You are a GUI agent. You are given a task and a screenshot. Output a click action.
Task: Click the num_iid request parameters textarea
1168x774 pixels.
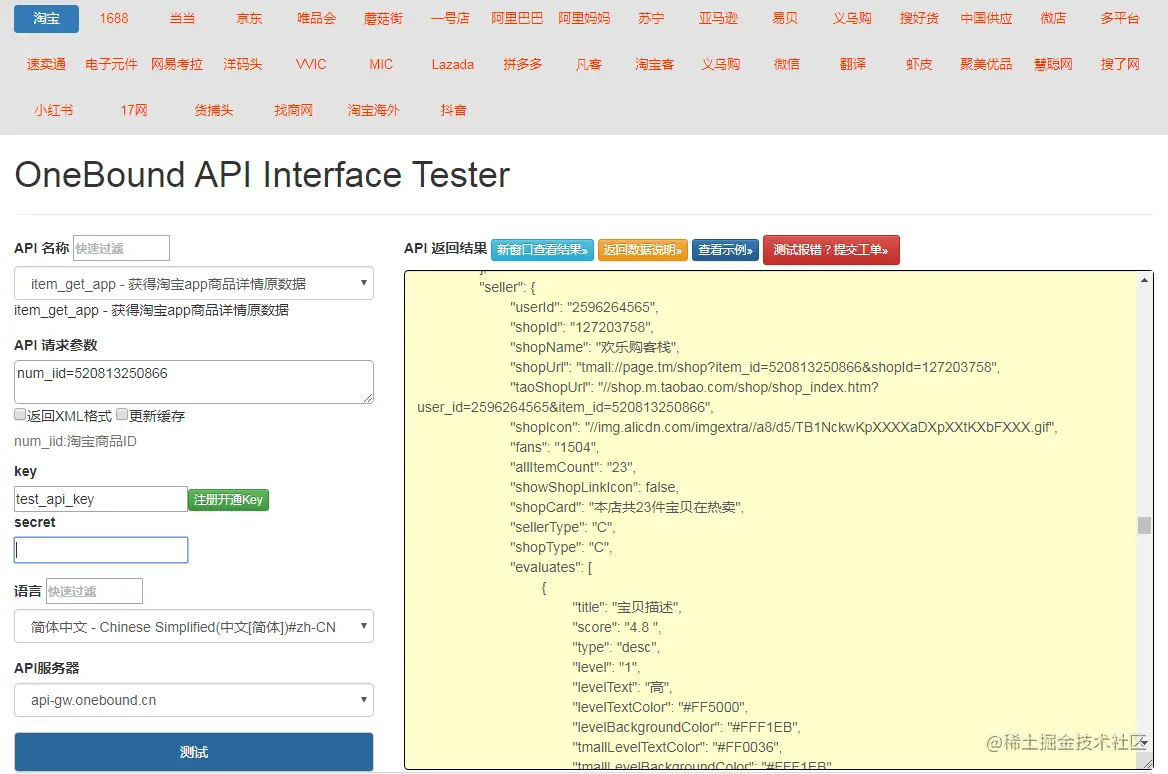pyautogui.click(x=194, y=382)
